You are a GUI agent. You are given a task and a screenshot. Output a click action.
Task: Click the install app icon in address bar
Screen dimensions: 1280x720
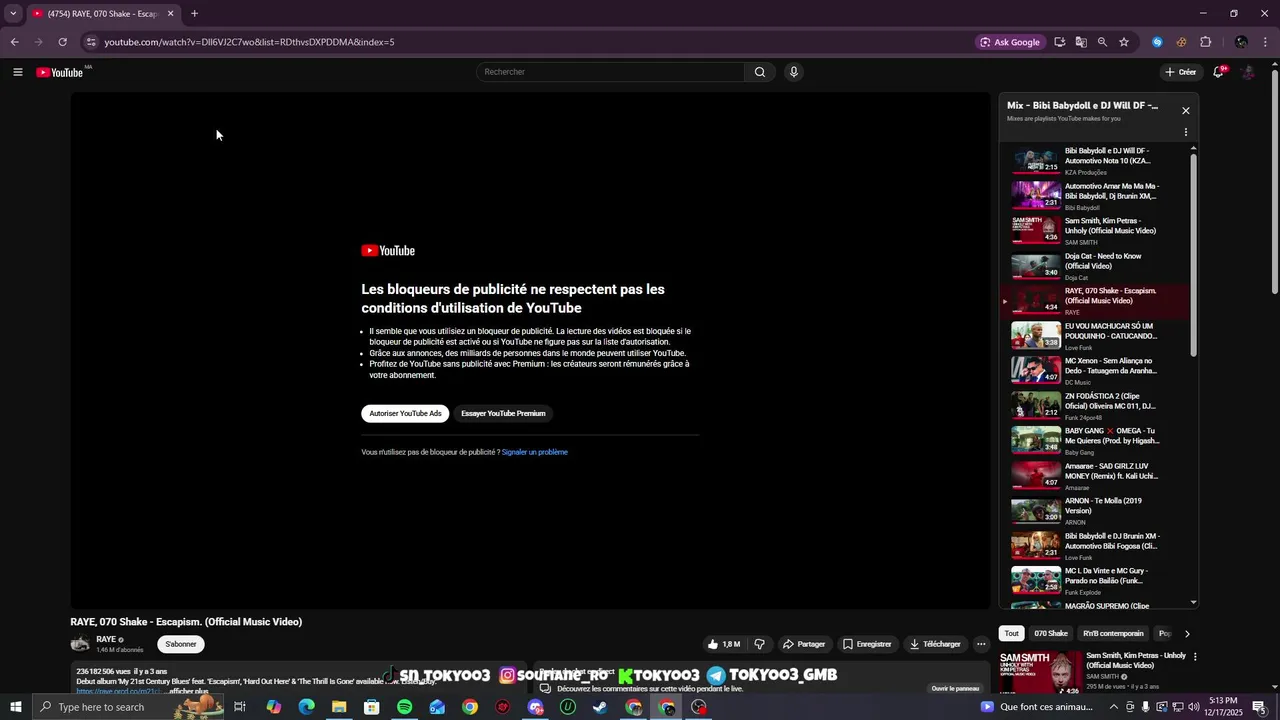[x=1059, y=42]
